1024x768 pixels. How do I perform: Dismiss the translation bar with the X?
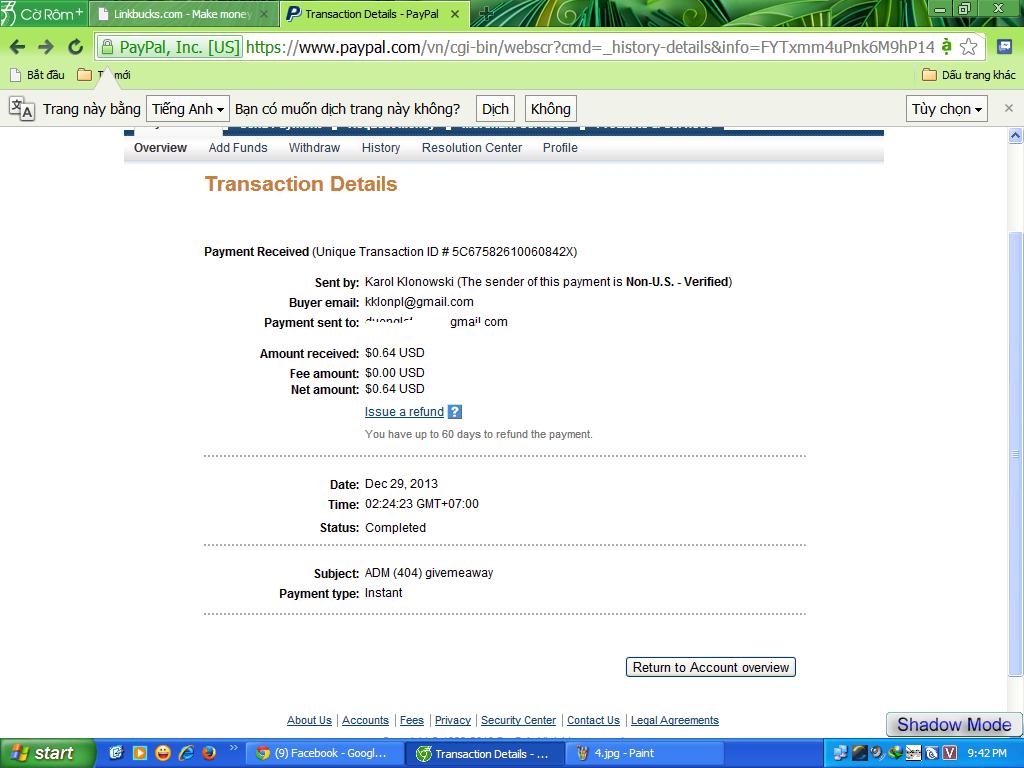(1008, 108)
